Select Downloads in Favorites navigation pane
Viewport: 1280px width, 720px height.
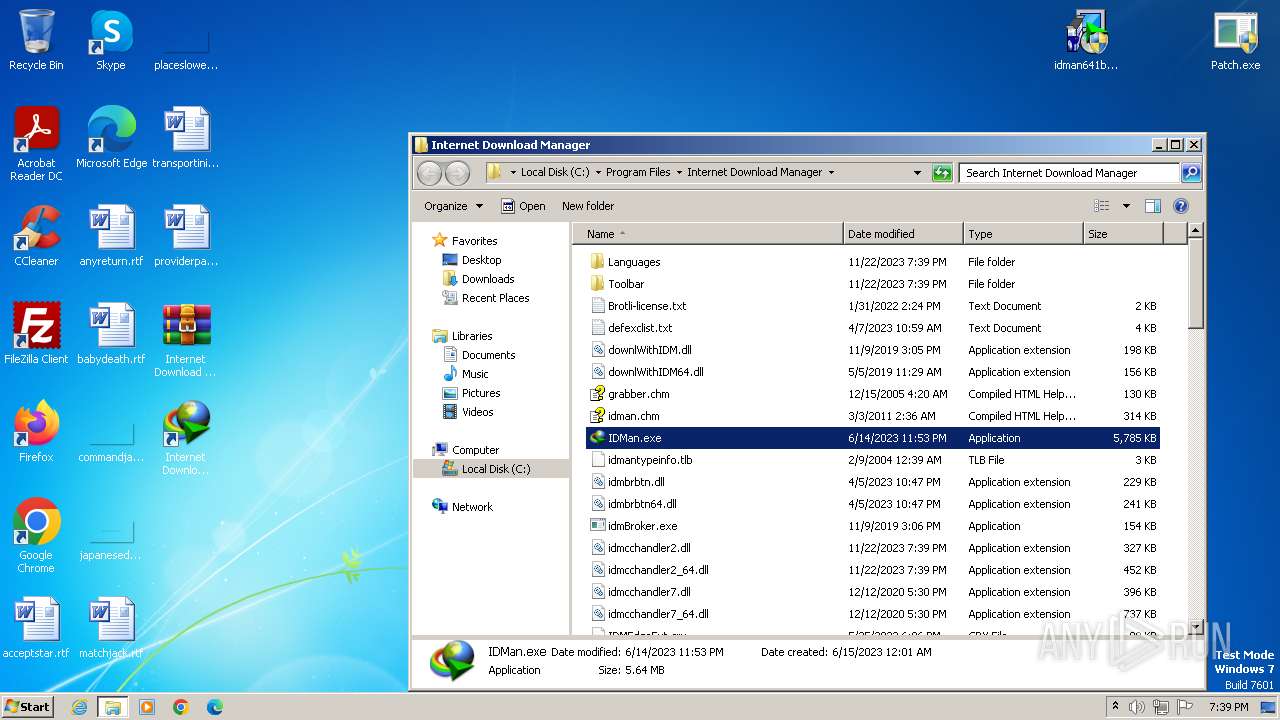tap(487, 279)
